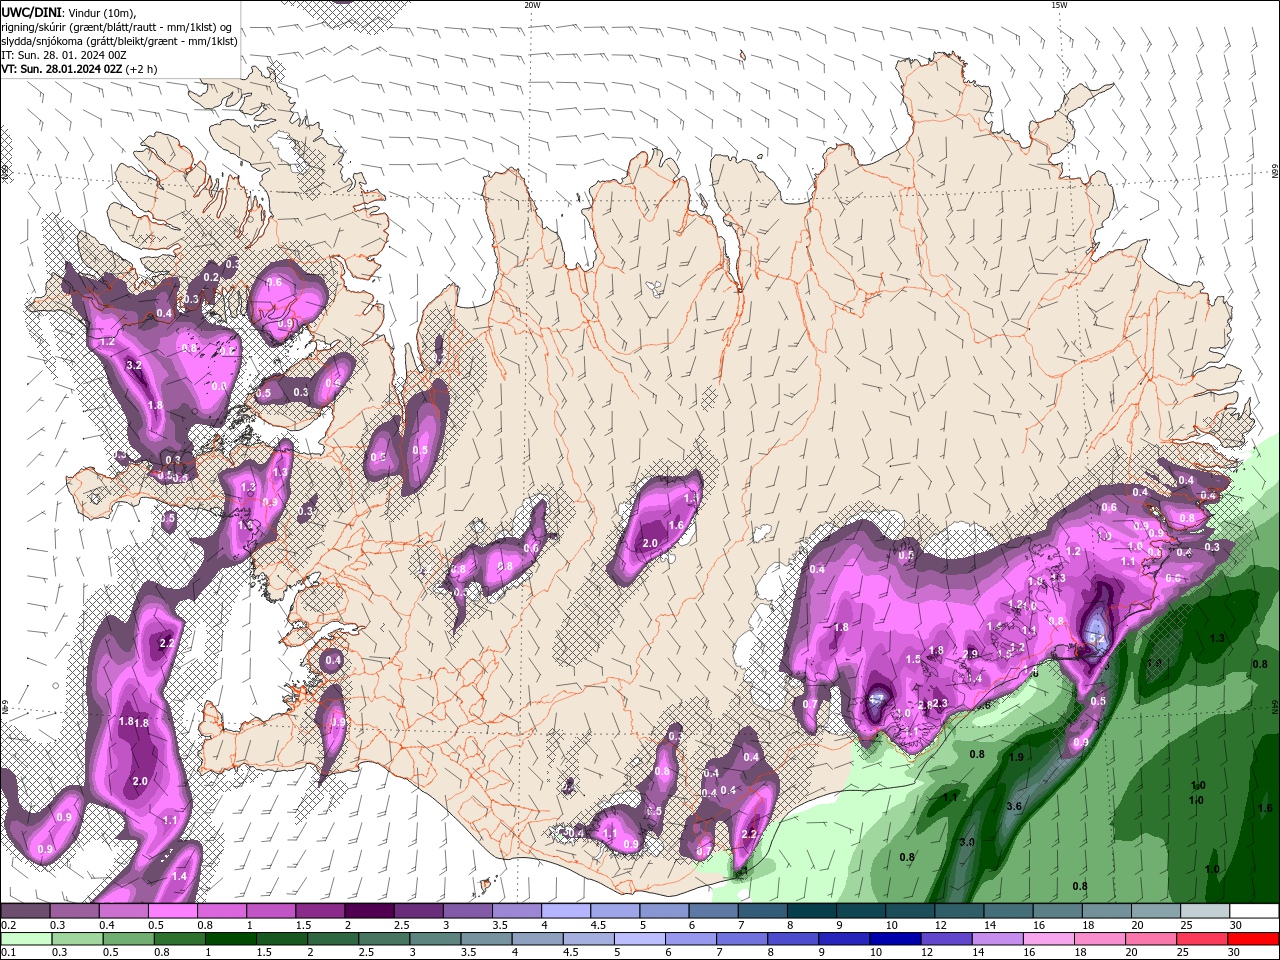The height and width of the screenshot is (960, 1280).
Task: Click the IT: Sun. 28. 01. 2024 00Z line
Action: [63, 55]
